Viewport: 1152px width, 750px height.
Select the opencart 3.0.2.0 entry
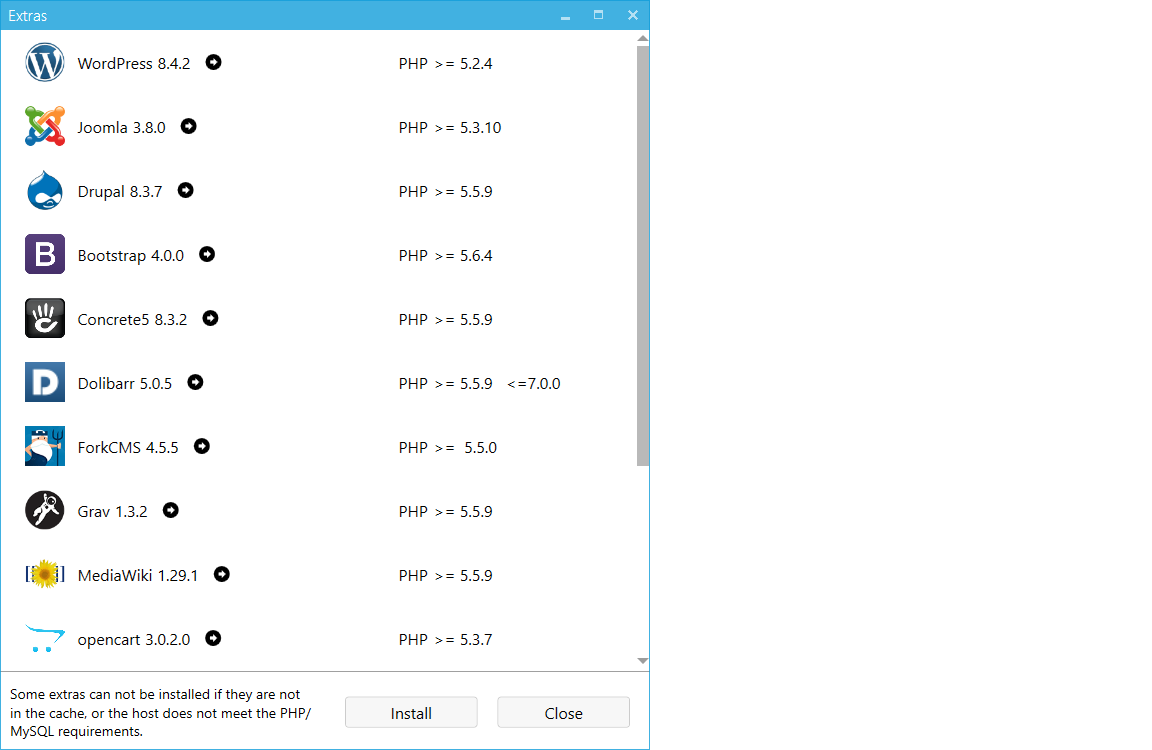[x=134, y=640]
